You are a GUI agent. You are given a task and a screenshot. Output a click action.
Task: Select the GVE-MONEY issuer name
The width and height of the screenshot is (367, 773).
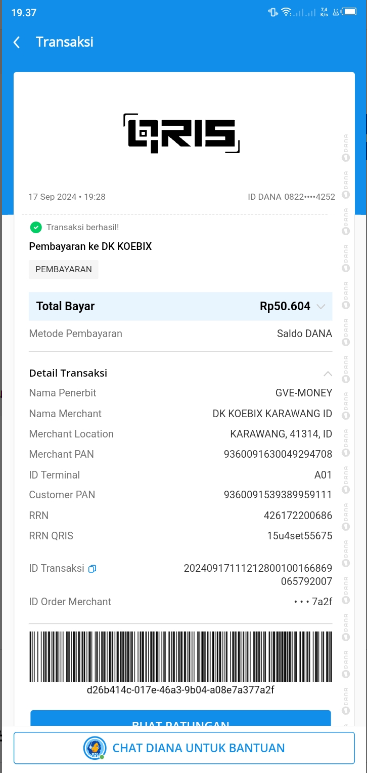[304, 393]
